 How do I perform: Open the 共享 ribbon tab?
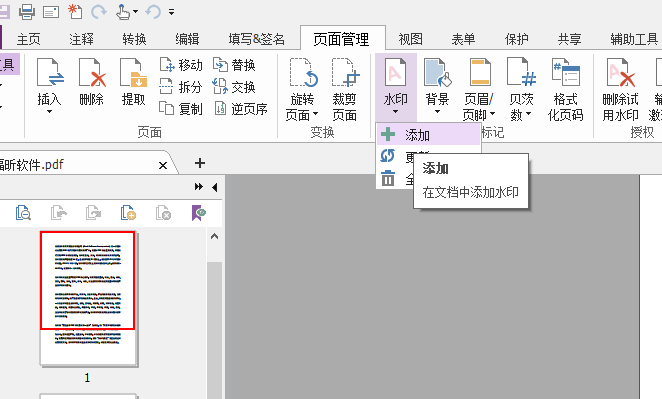570,39
